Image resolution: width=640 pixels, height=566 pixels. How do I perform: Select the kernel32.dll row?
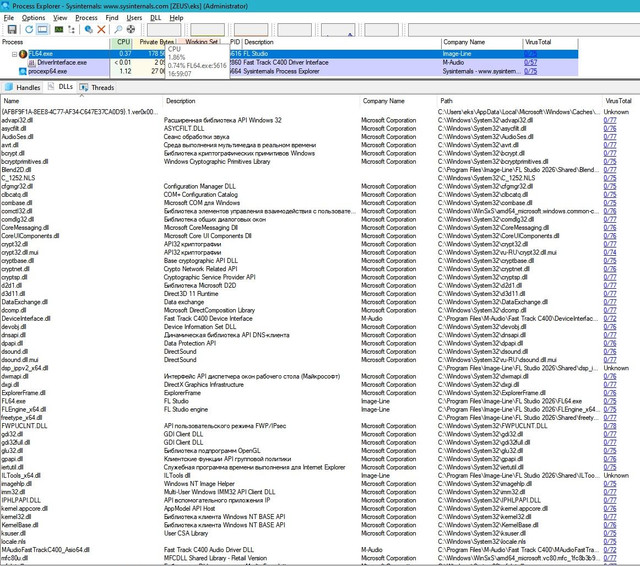pyautogui.click(x=320, y=517)
